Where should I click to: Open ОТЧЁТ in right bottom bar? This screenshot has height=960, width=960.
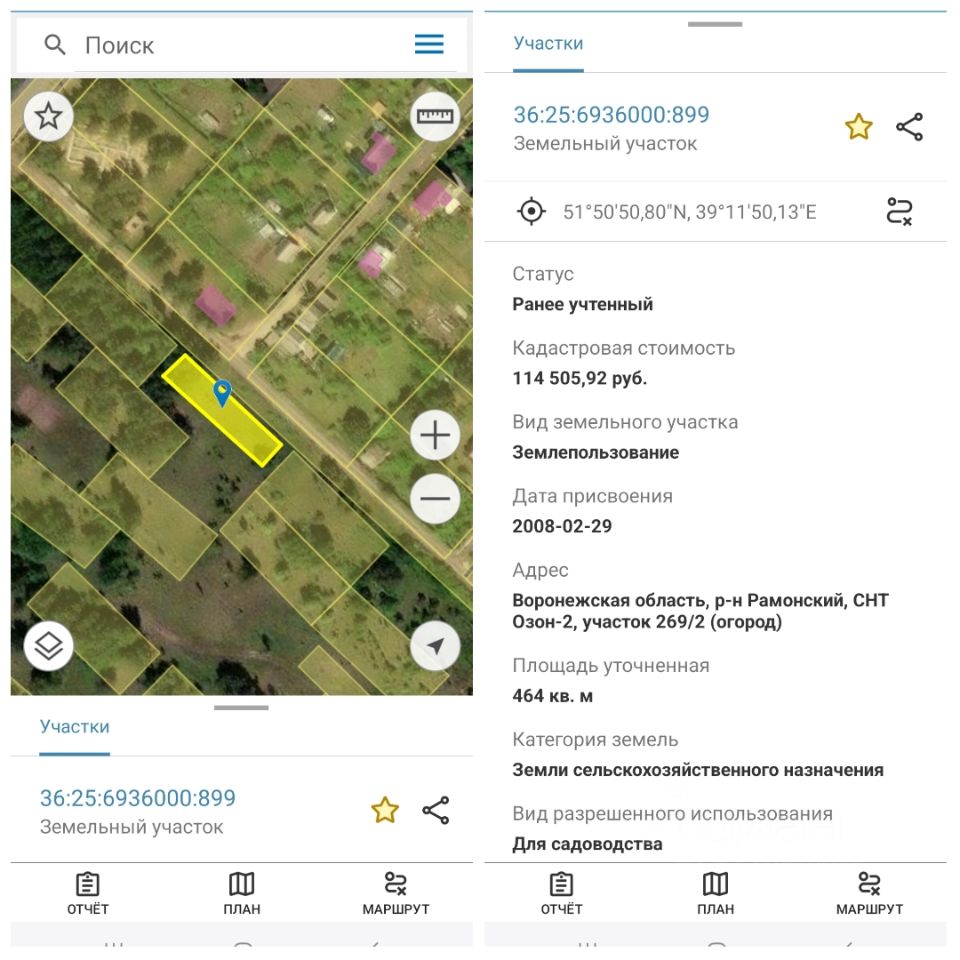click(x=561, y=893)
